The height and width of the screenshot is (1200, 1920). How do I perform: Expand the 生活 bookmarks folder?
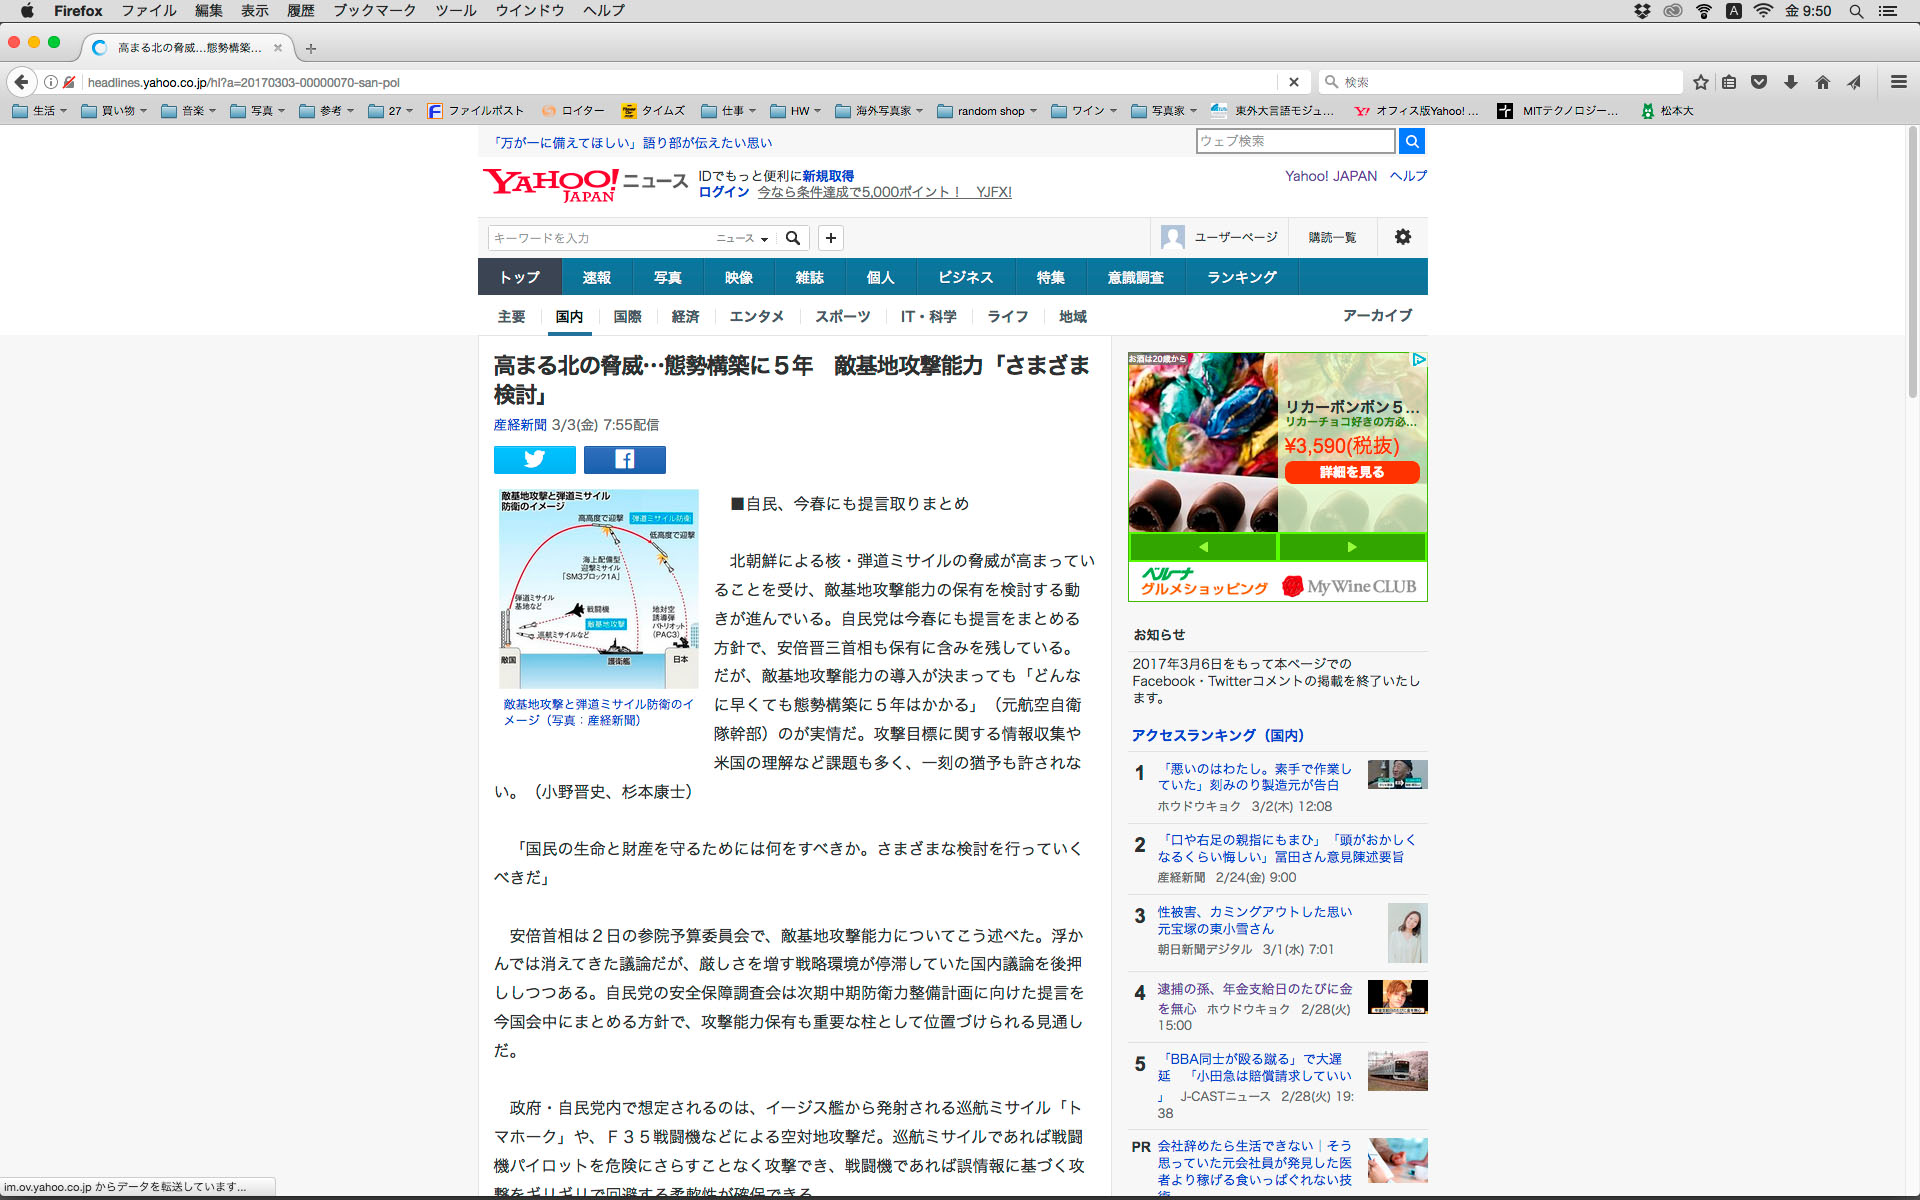tap(40, 111)
